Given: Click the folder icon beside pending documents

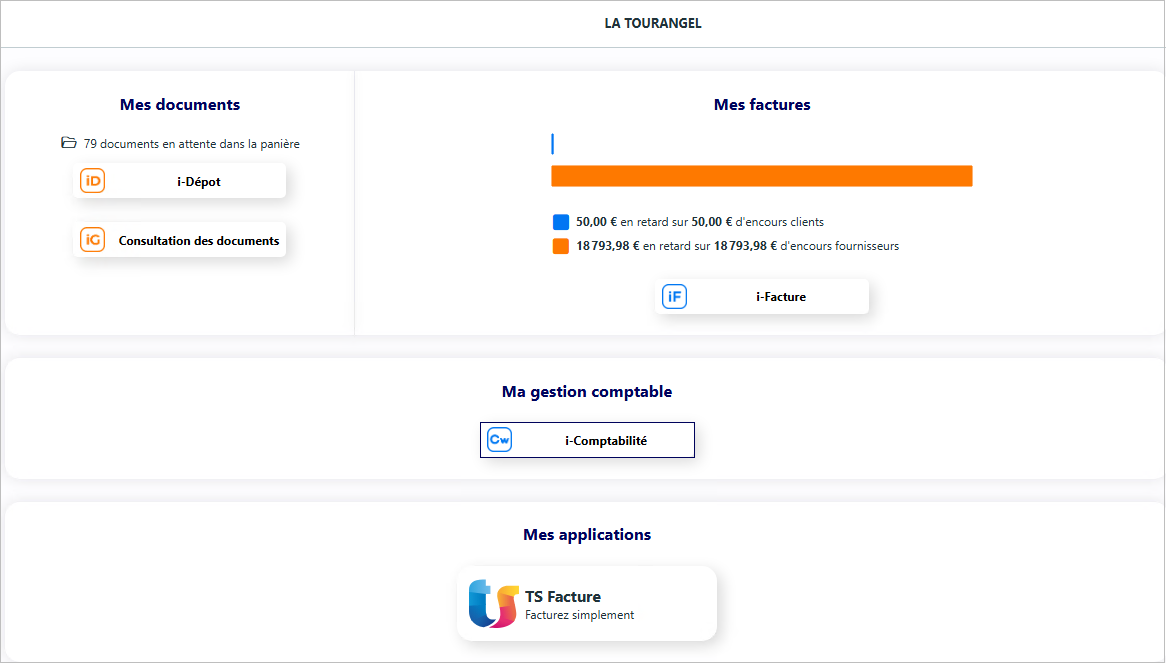Looking at the screenshot, I should coord(68,143).
